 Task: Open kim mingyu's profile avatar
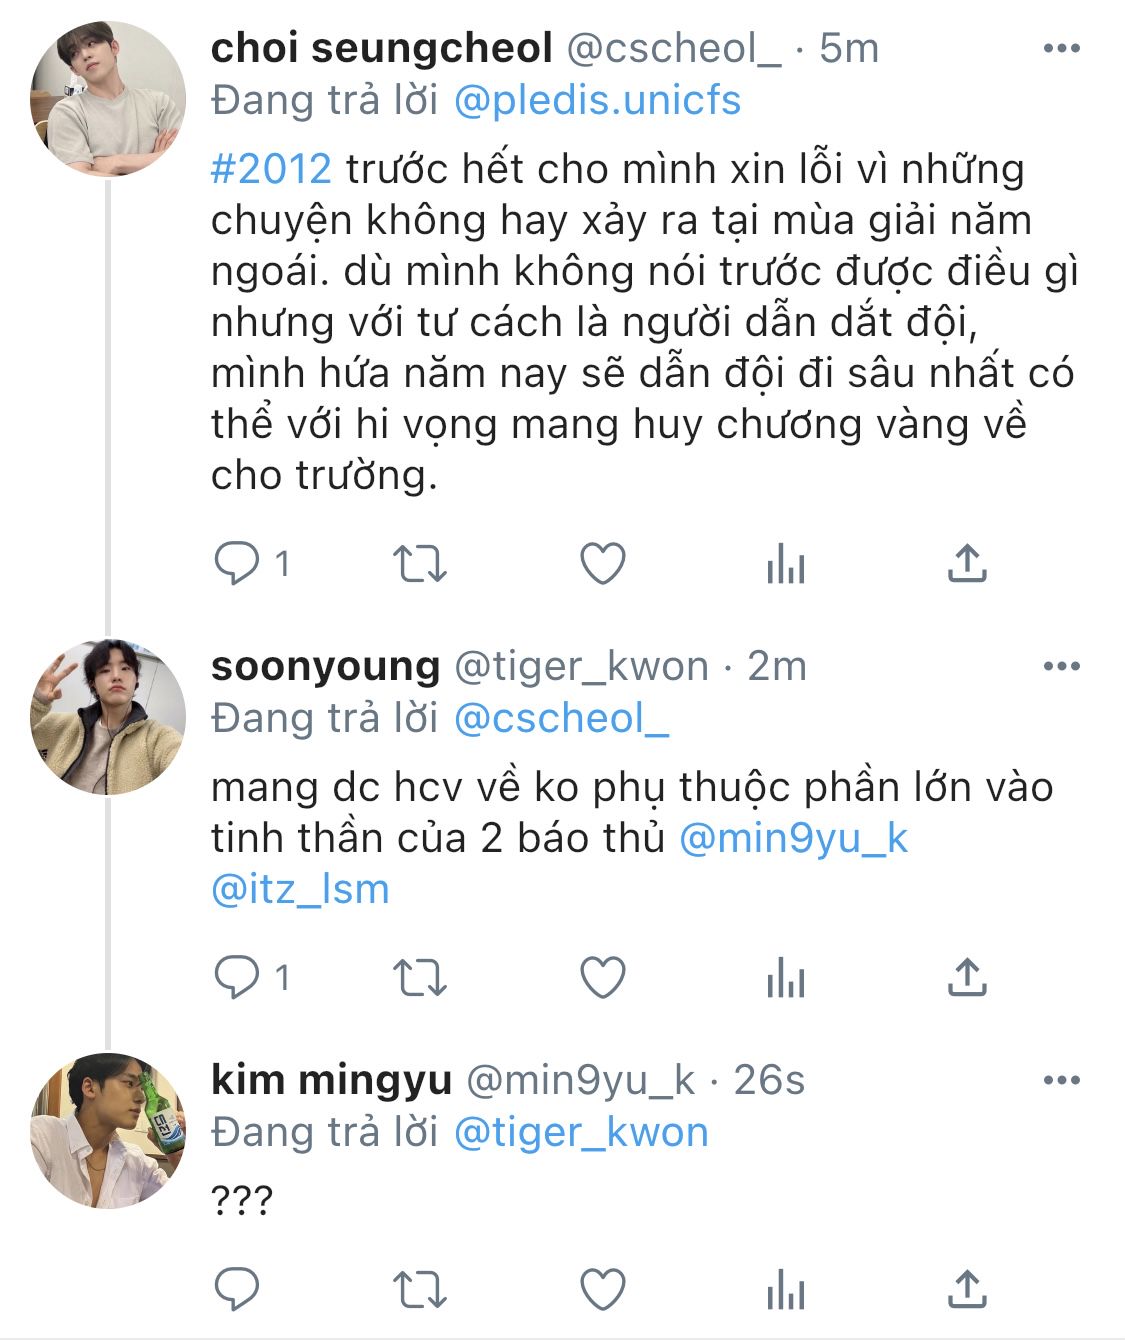pos(108,1130)
